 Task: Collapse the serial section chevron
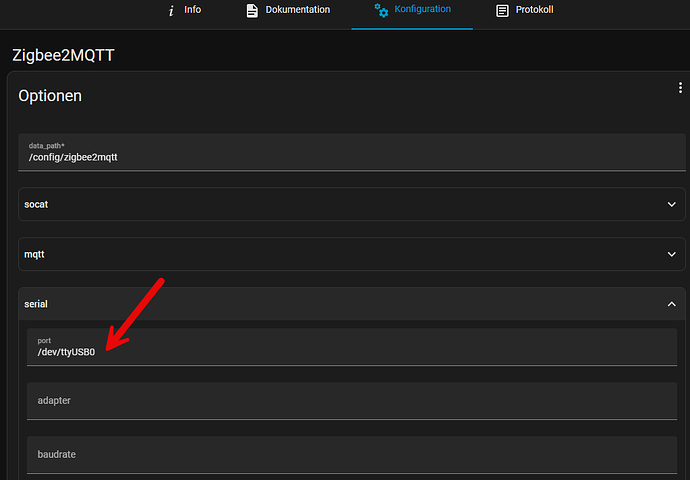672,304
